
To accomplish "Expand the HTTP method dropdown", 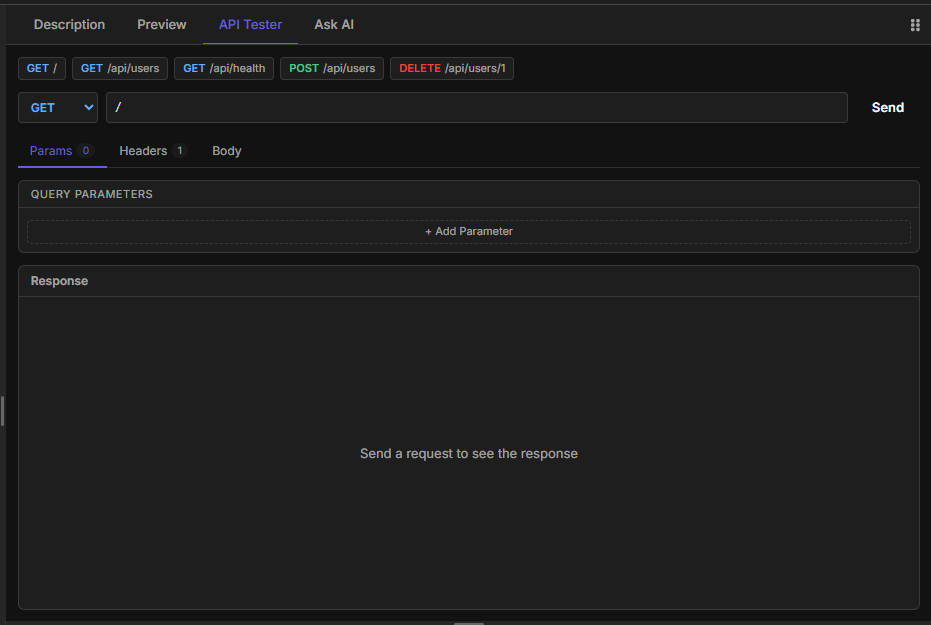I will pos(58,108).
